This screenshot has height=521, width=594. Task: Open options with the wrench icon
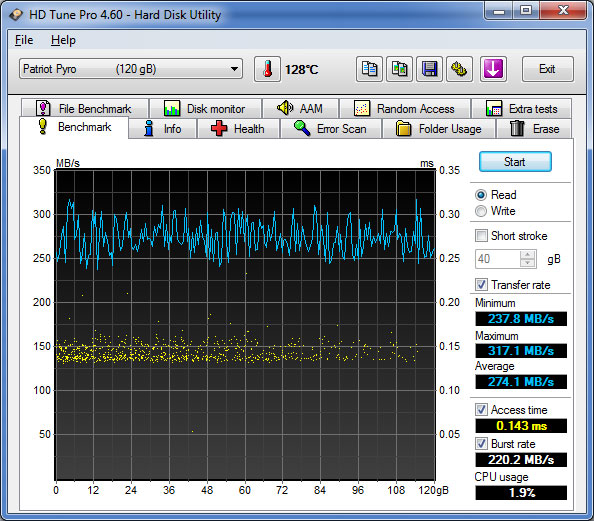pyautogui.click(x=459, y=69)
